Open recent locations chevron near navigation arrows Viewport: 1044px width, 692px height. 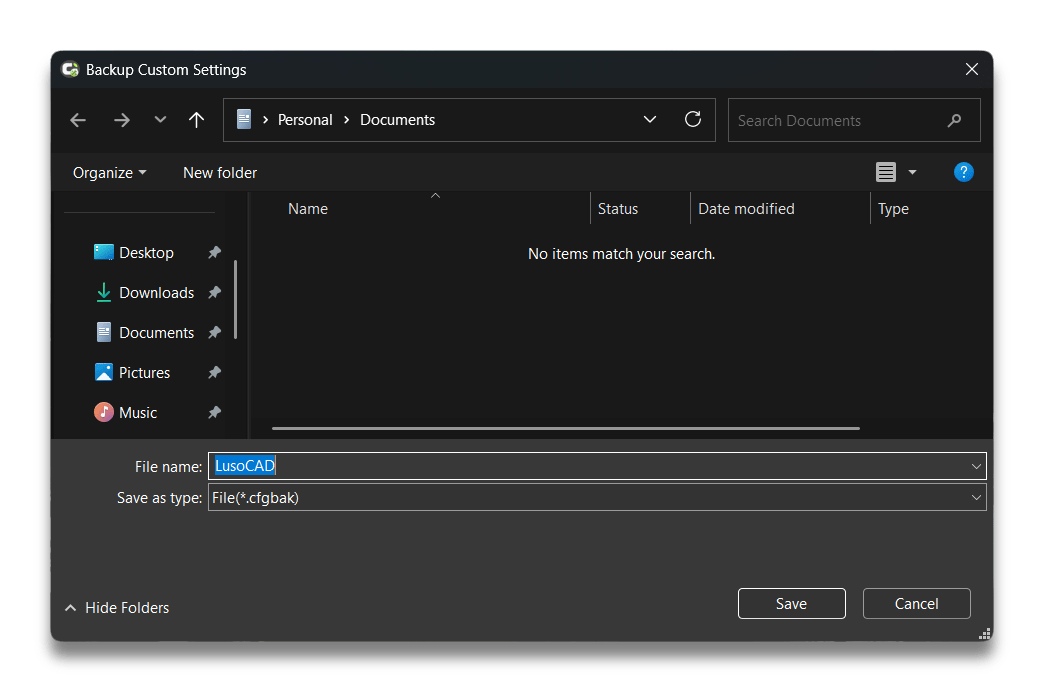(160, 120)
